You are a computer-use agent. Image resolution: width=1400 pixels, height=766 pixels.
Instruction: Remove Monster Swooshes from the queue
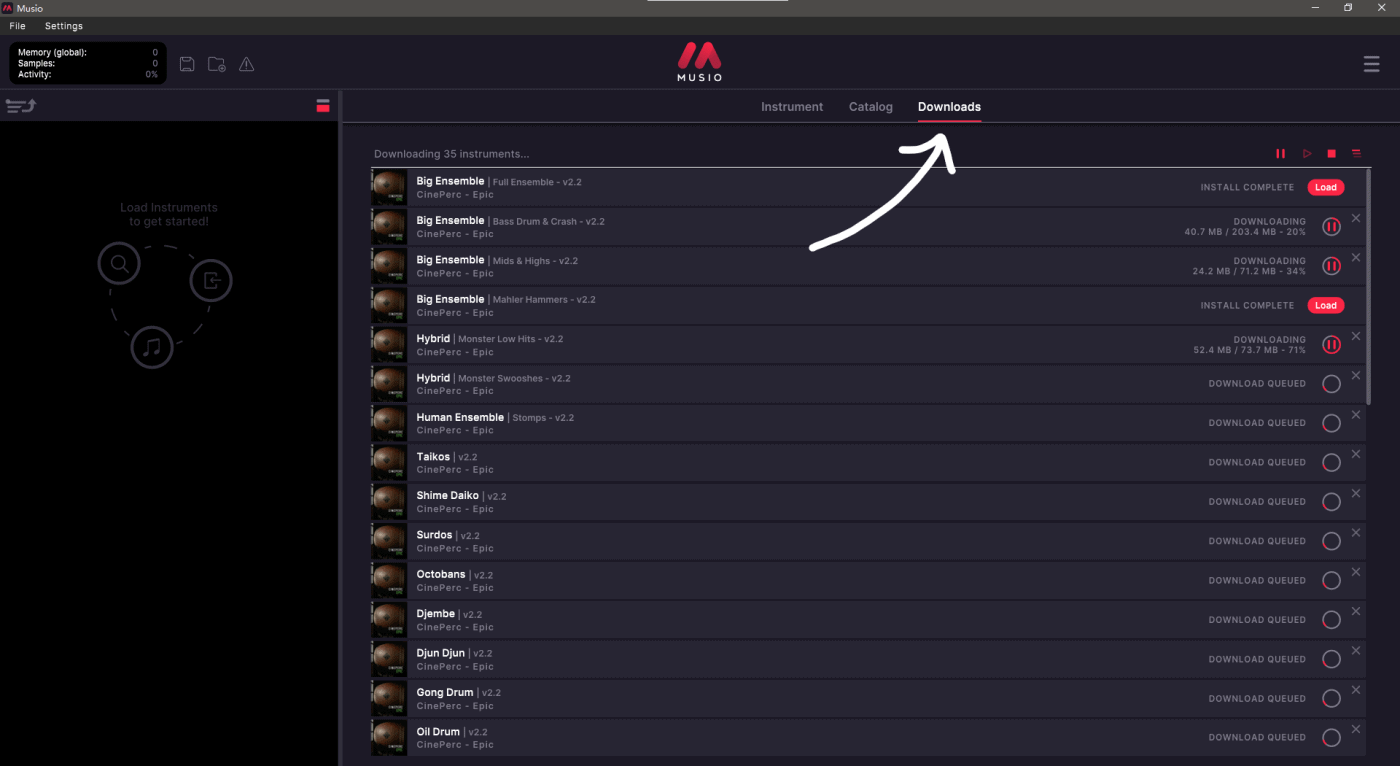click(1356, 375)
